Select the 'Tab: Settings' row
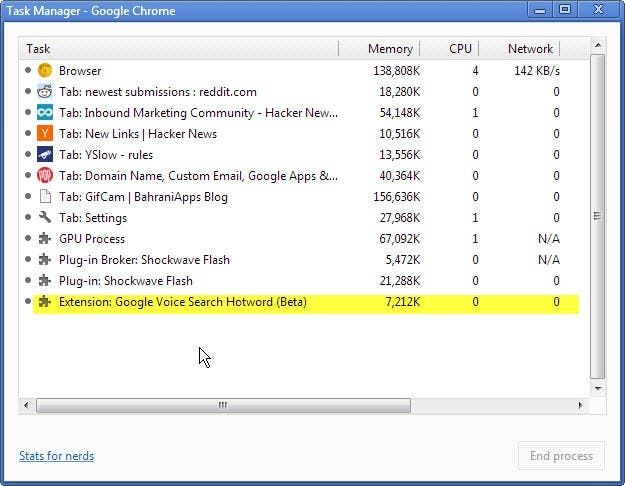 coord(306,218)
